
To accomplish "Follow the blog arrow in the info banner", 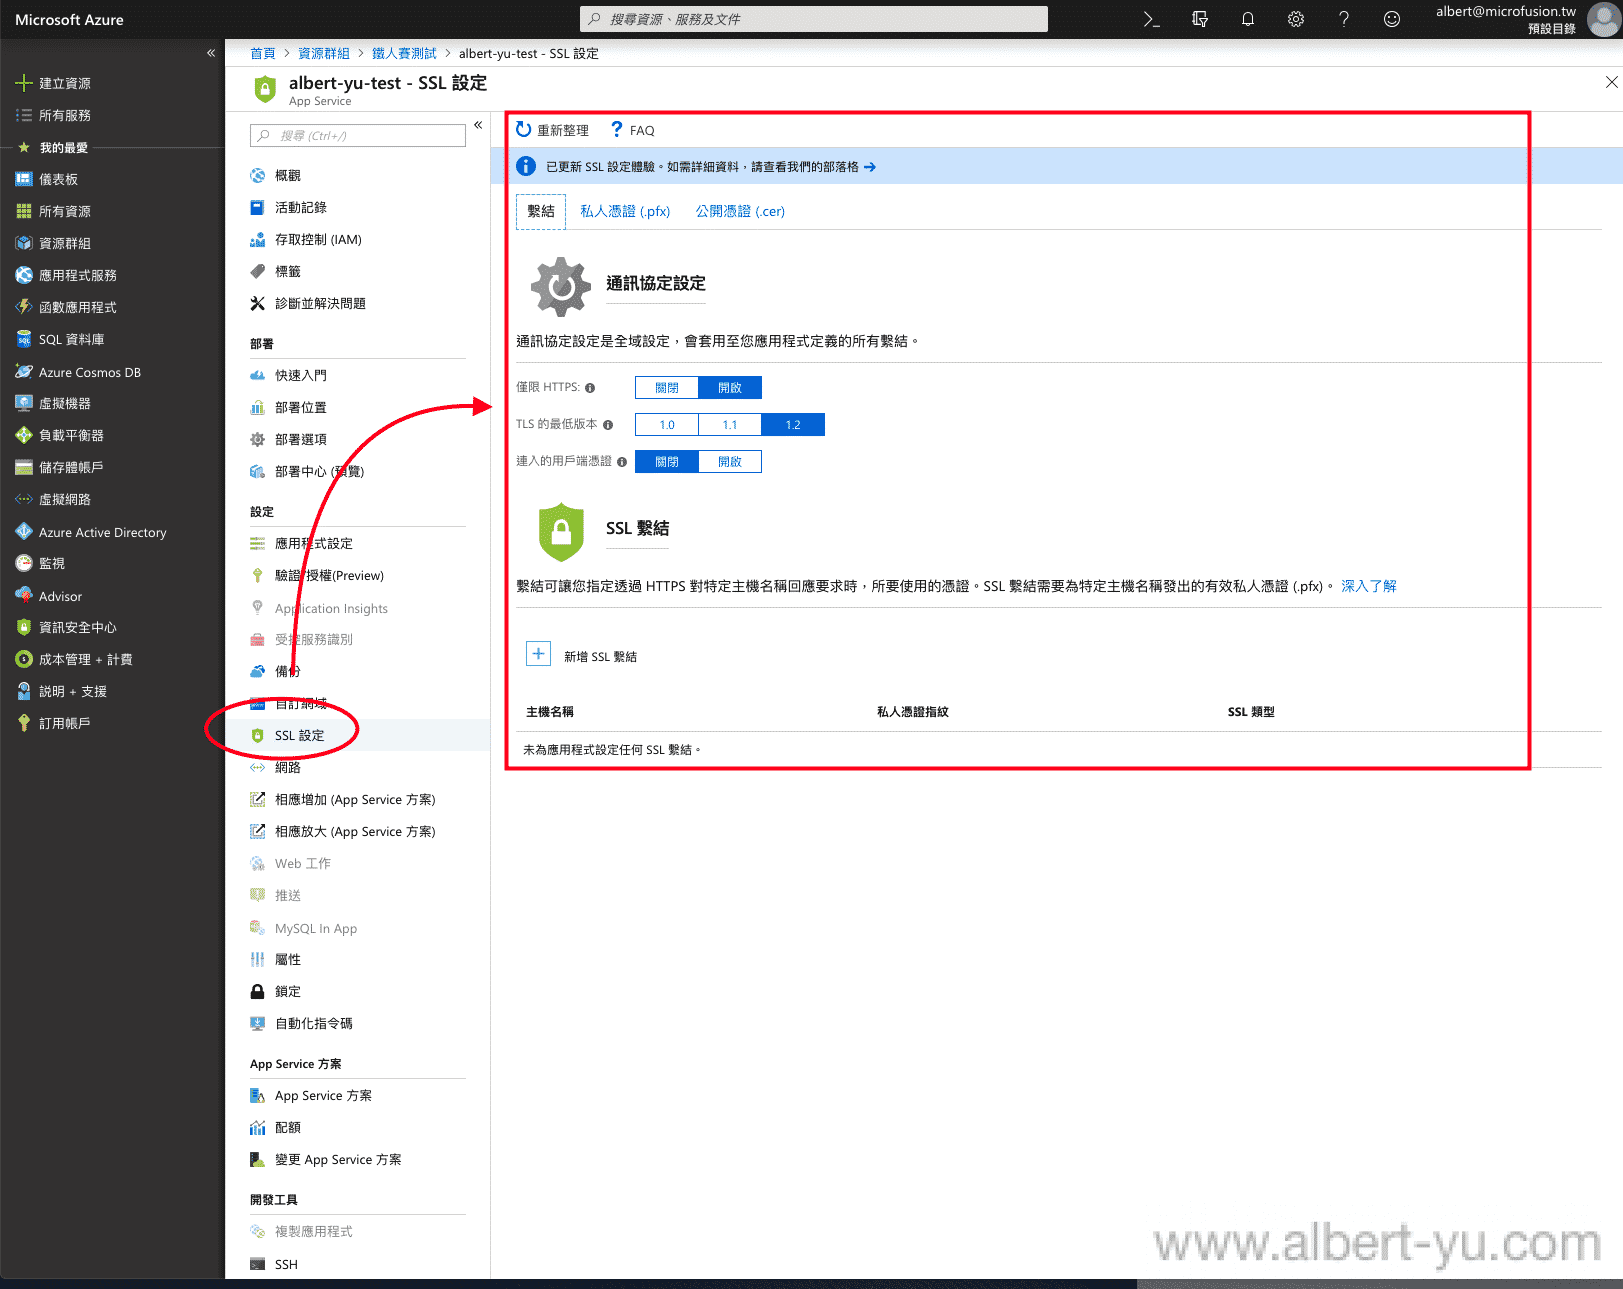I will (x=870, y=167).
